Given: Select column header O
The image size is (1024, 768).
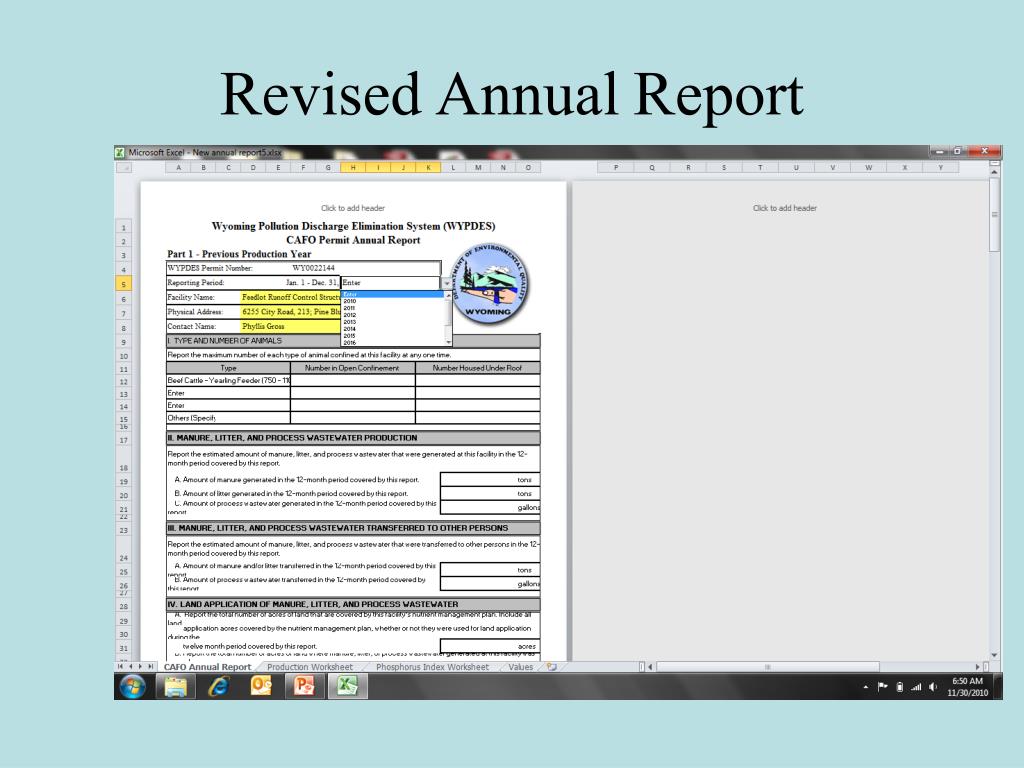Looking at the screenshot, I should [x=528, y=168].
